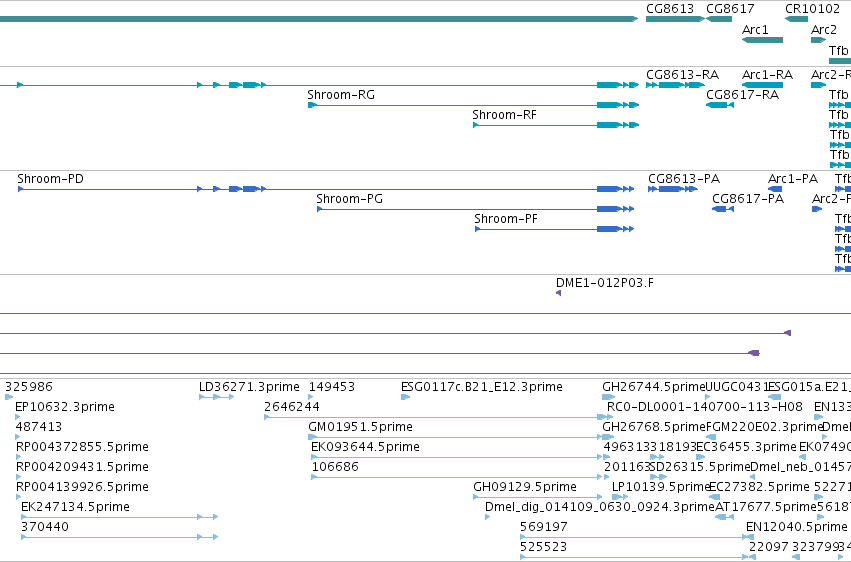Screen dimensions: 851x562
Task: Select the CR10102 gene feature
Action: pos(796,19)
